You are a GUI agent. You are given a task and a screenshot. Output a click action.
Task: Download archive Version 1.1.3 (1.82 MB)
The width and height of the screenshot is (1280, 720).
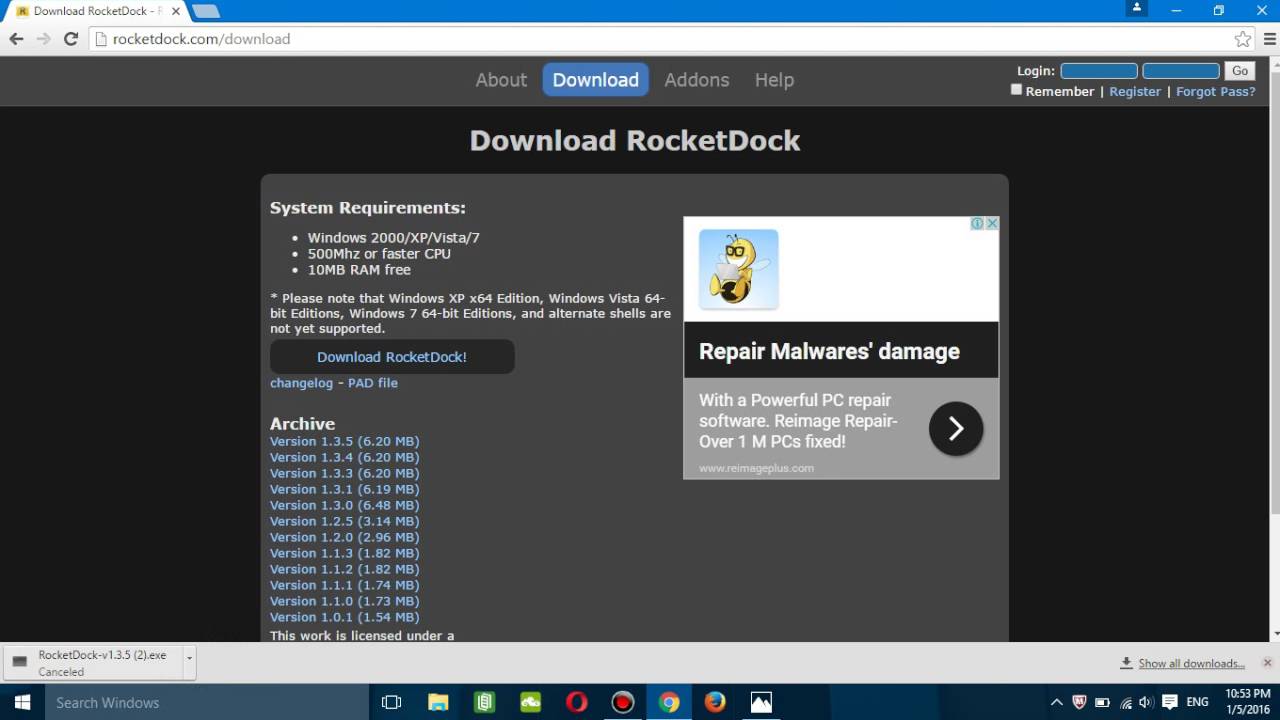[x=344, y=553]
